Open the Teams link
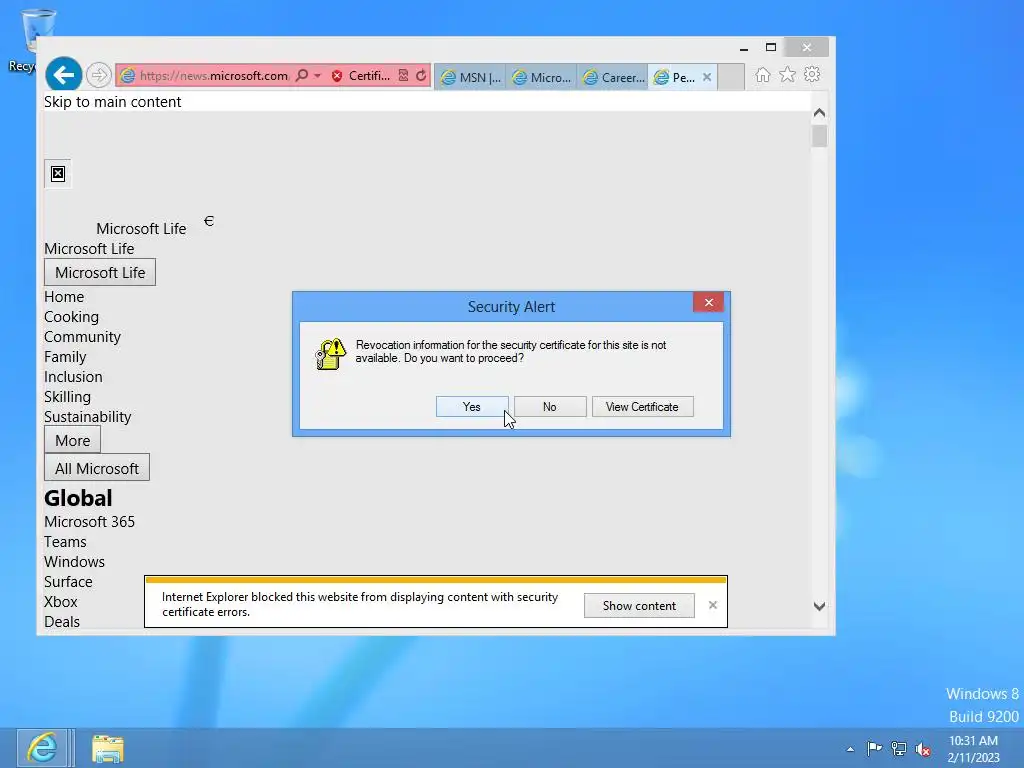 point(65,542)
